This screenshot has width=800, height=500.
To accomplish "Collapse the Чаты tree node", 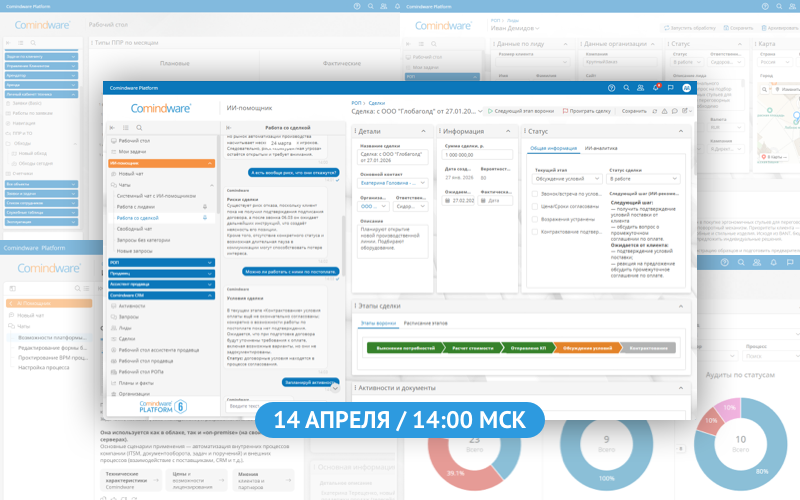I will click(212, 185).
